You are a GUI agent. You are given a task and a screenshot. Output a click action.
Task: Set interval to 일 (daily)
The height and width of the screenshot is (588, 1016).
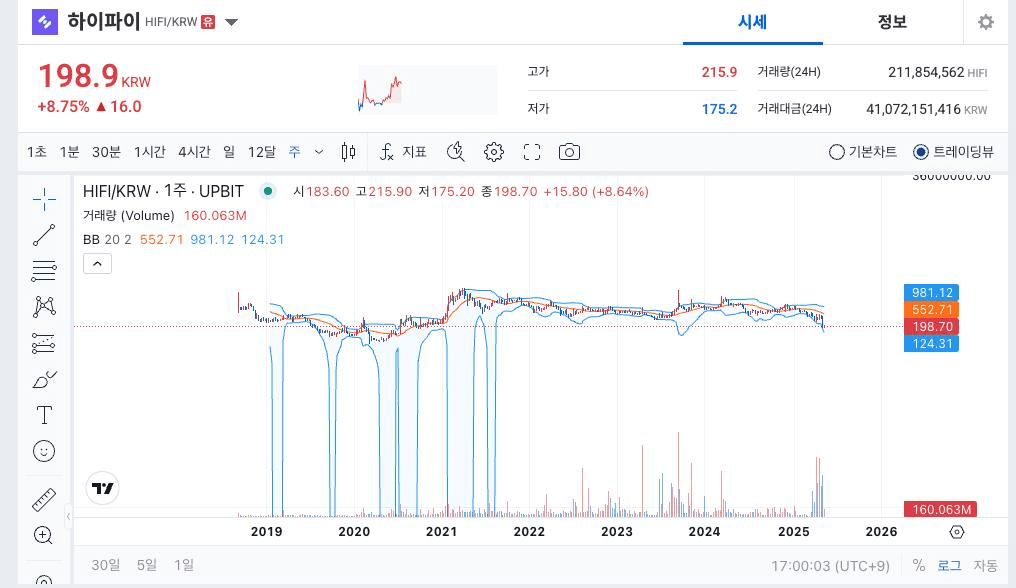[x=229, y=152]
